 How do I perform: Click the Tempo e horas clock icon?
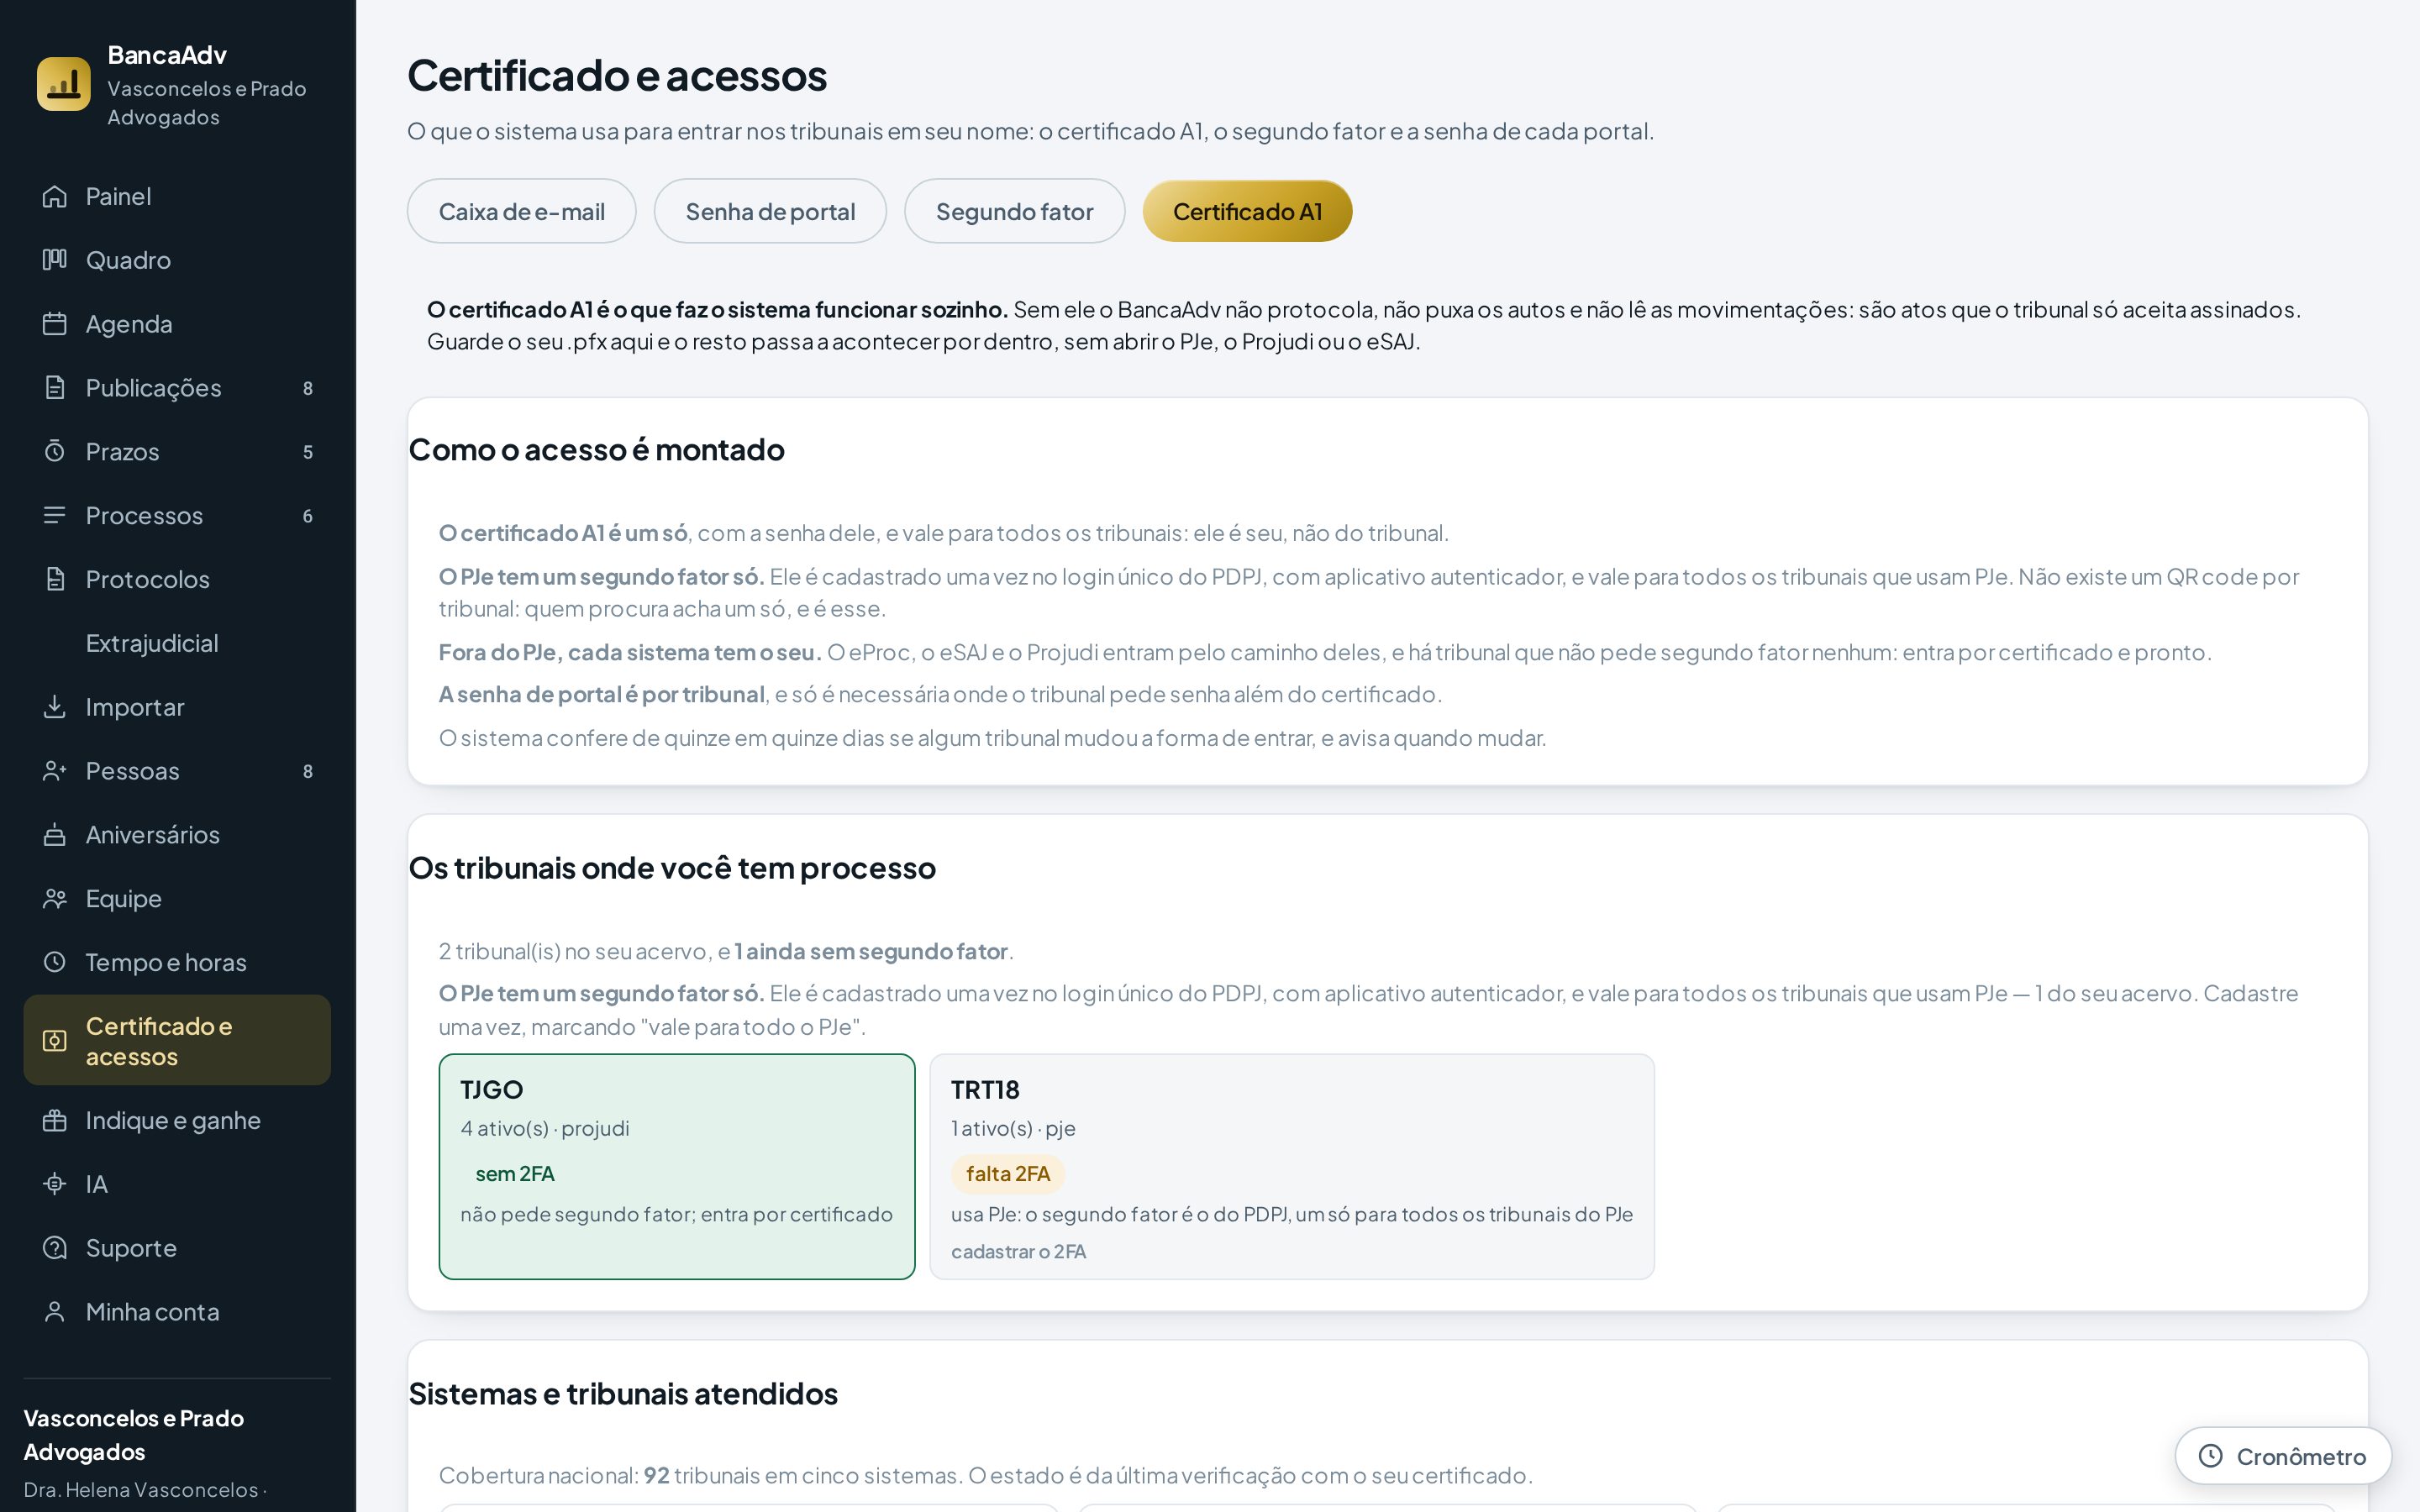pos(55,962)
